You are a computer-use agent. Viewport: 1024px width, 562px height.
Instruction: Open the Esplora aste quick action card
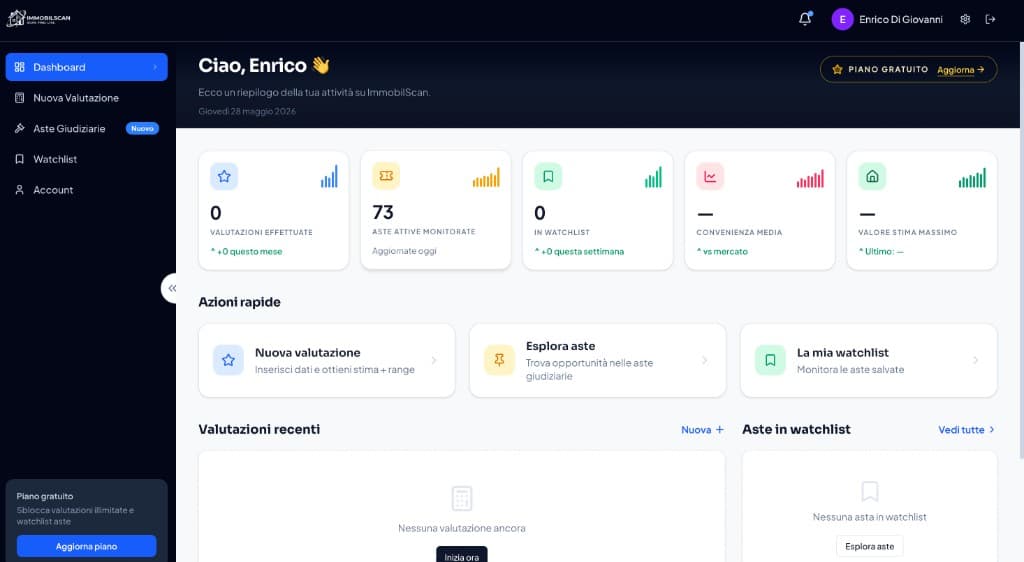point(598,360)
